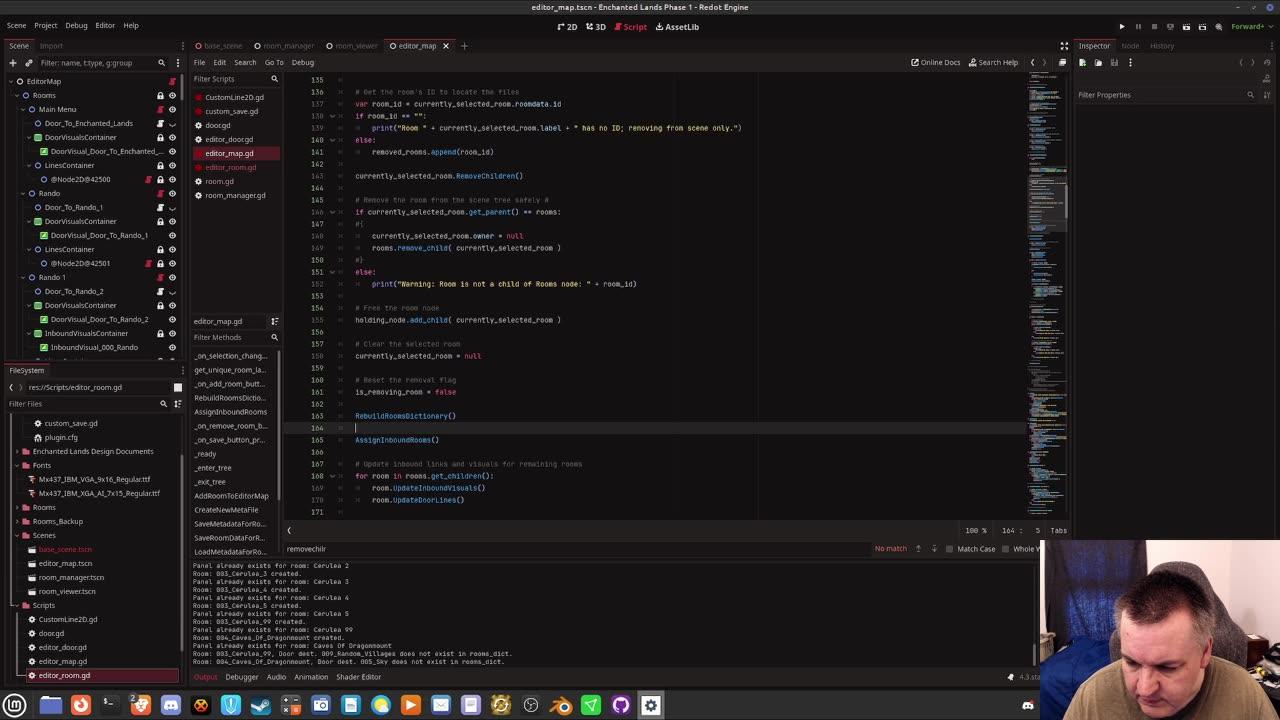Toggle visibility of DoorVisual_Door_To_Rando_1

172,235
